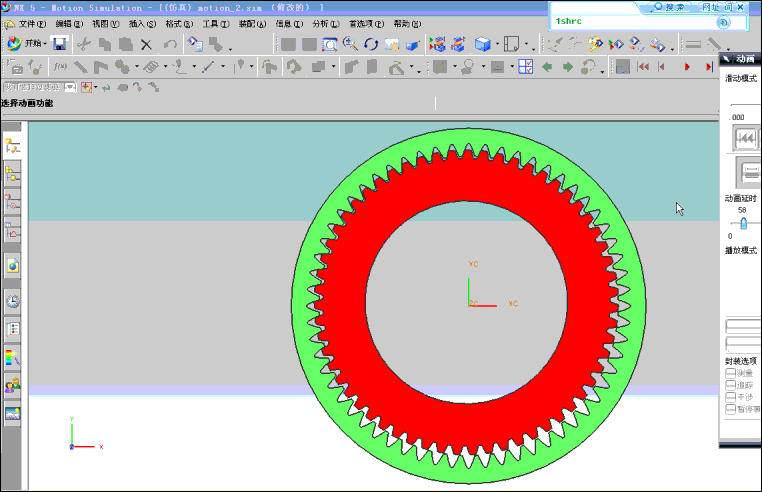Image resolution: width=762 pixels, height=492 pixels.
Task: Click the red Play animation button
Action: pos(687,67)
